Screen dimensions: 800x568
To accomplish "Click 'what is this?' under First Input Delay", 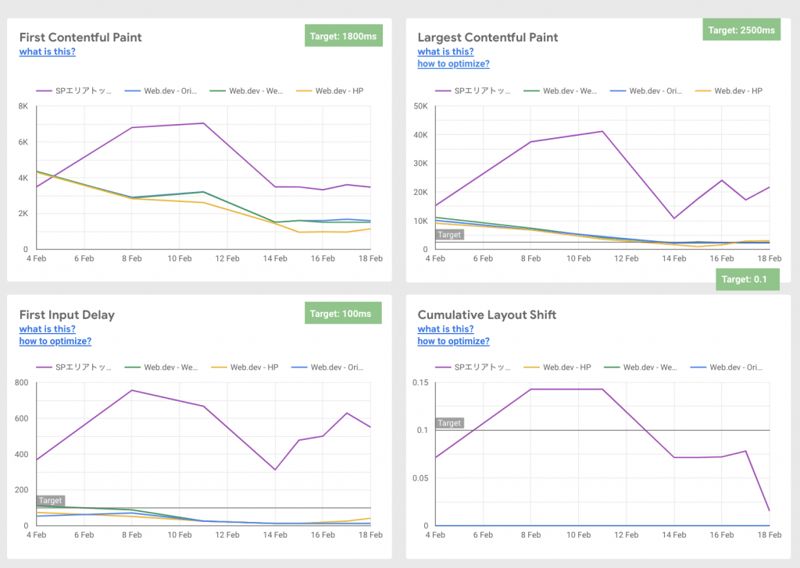I will click(47, 329).
